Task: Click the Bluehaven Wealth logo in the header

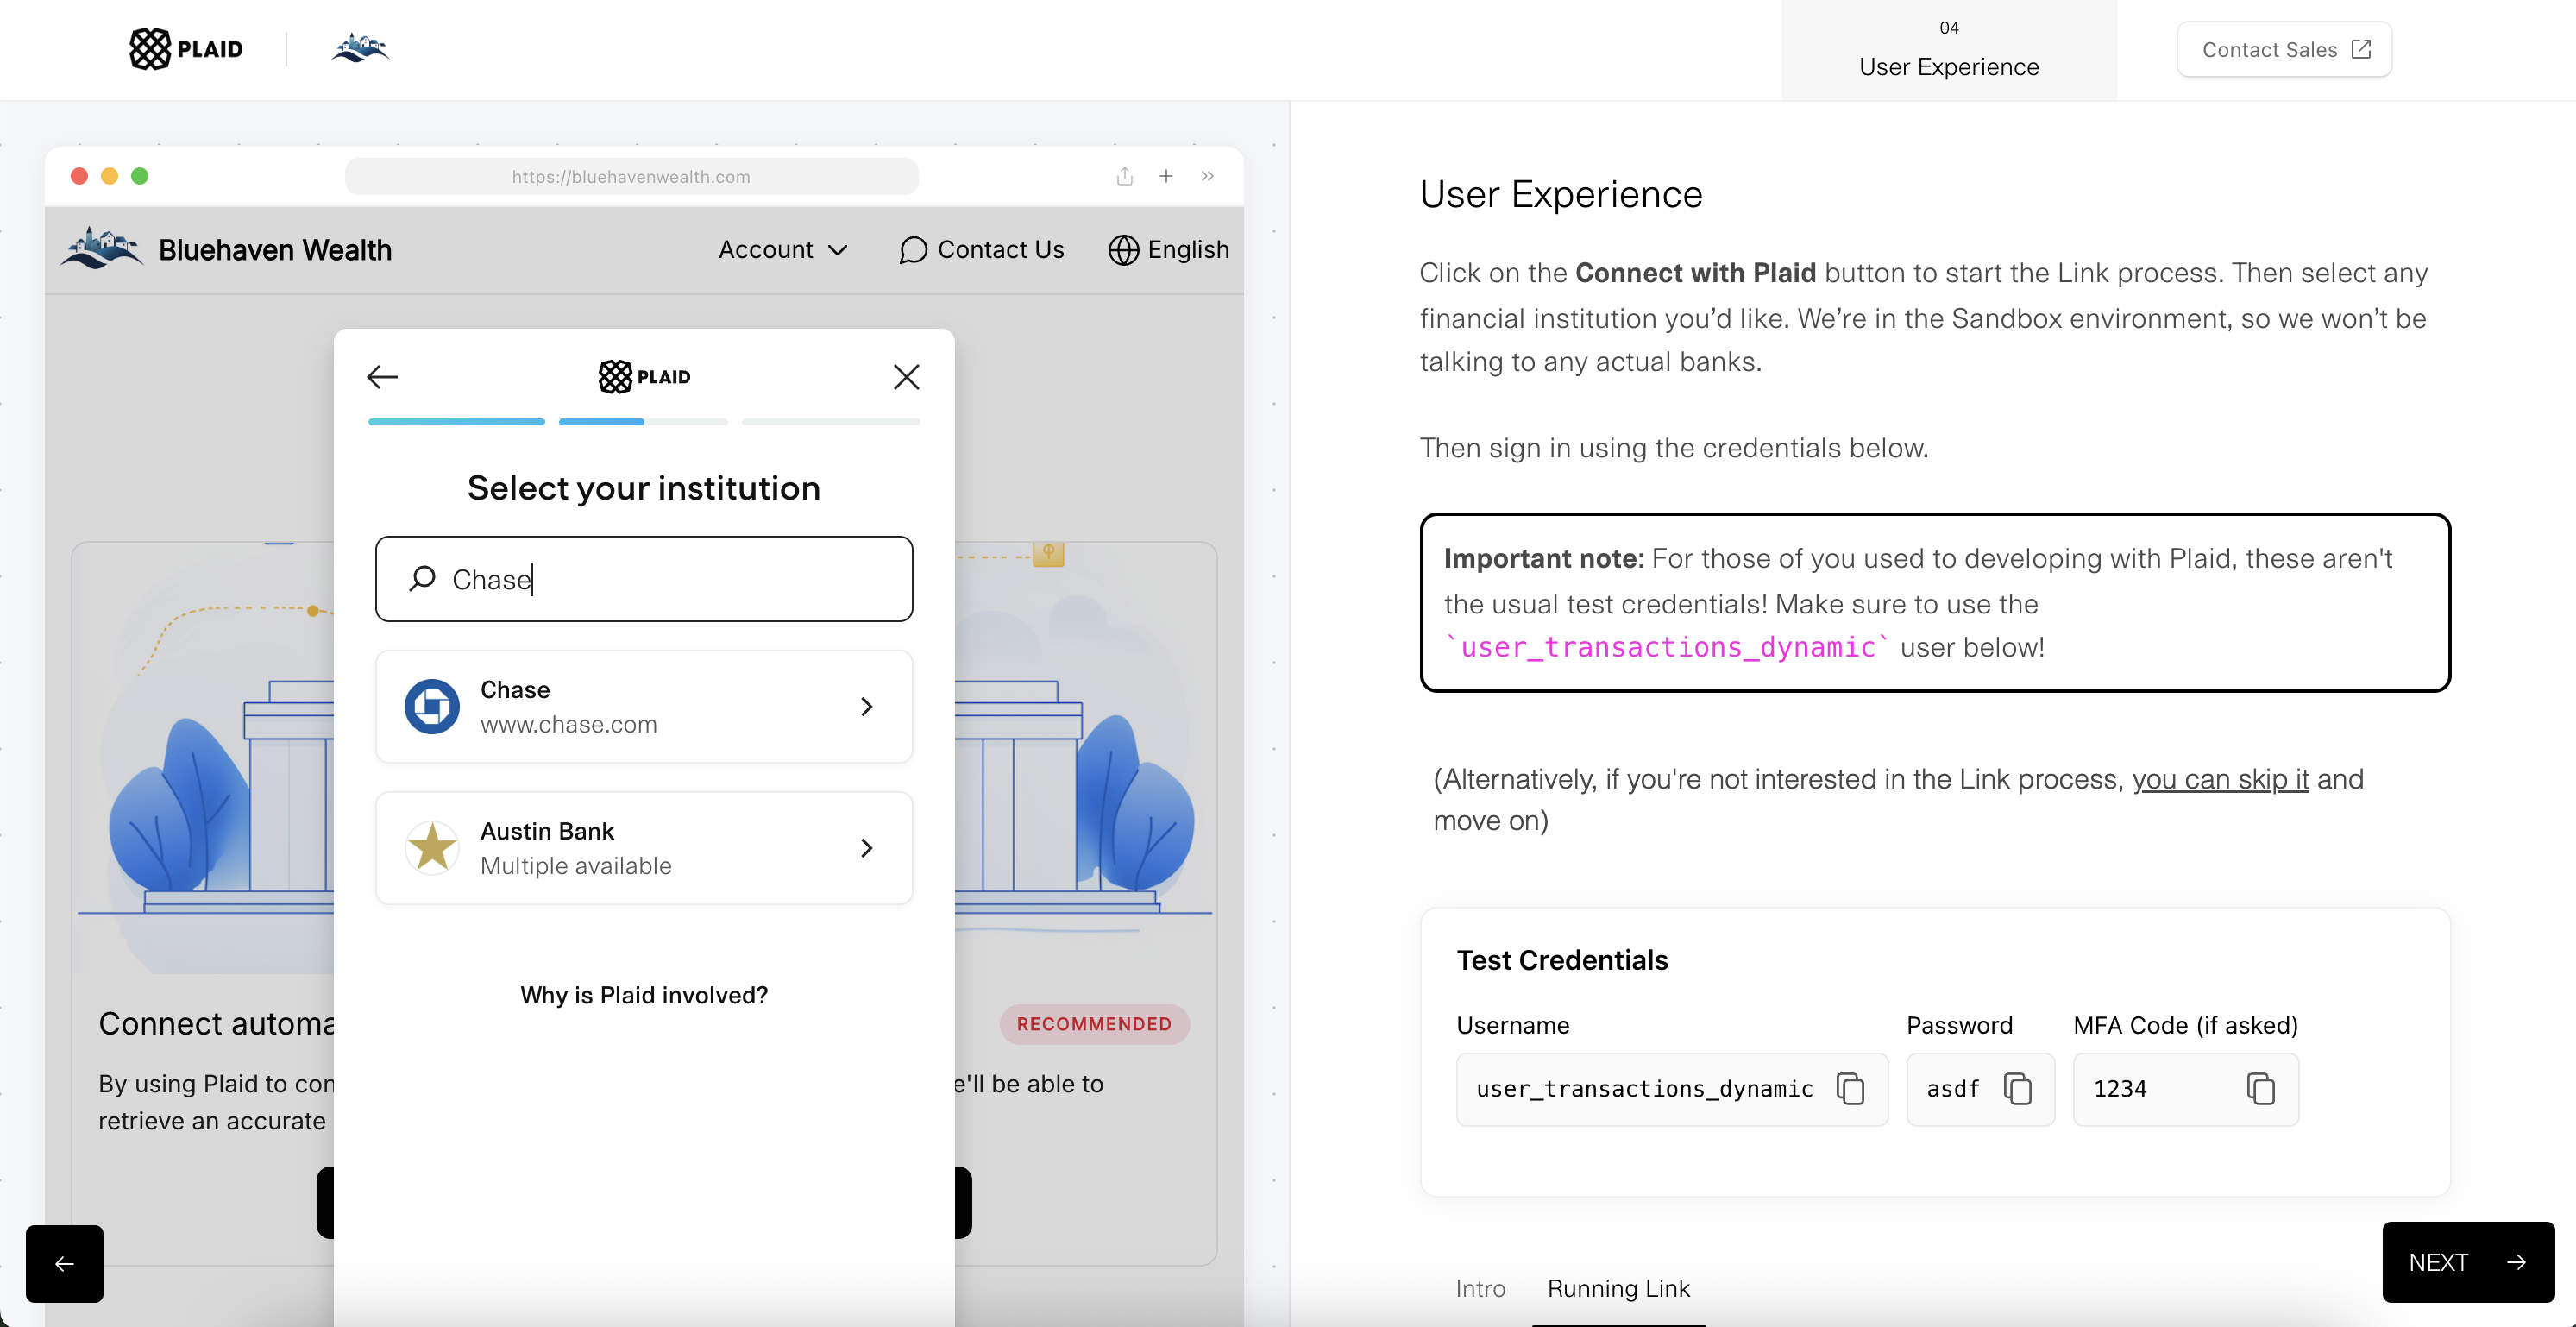Action: point(360,48)
